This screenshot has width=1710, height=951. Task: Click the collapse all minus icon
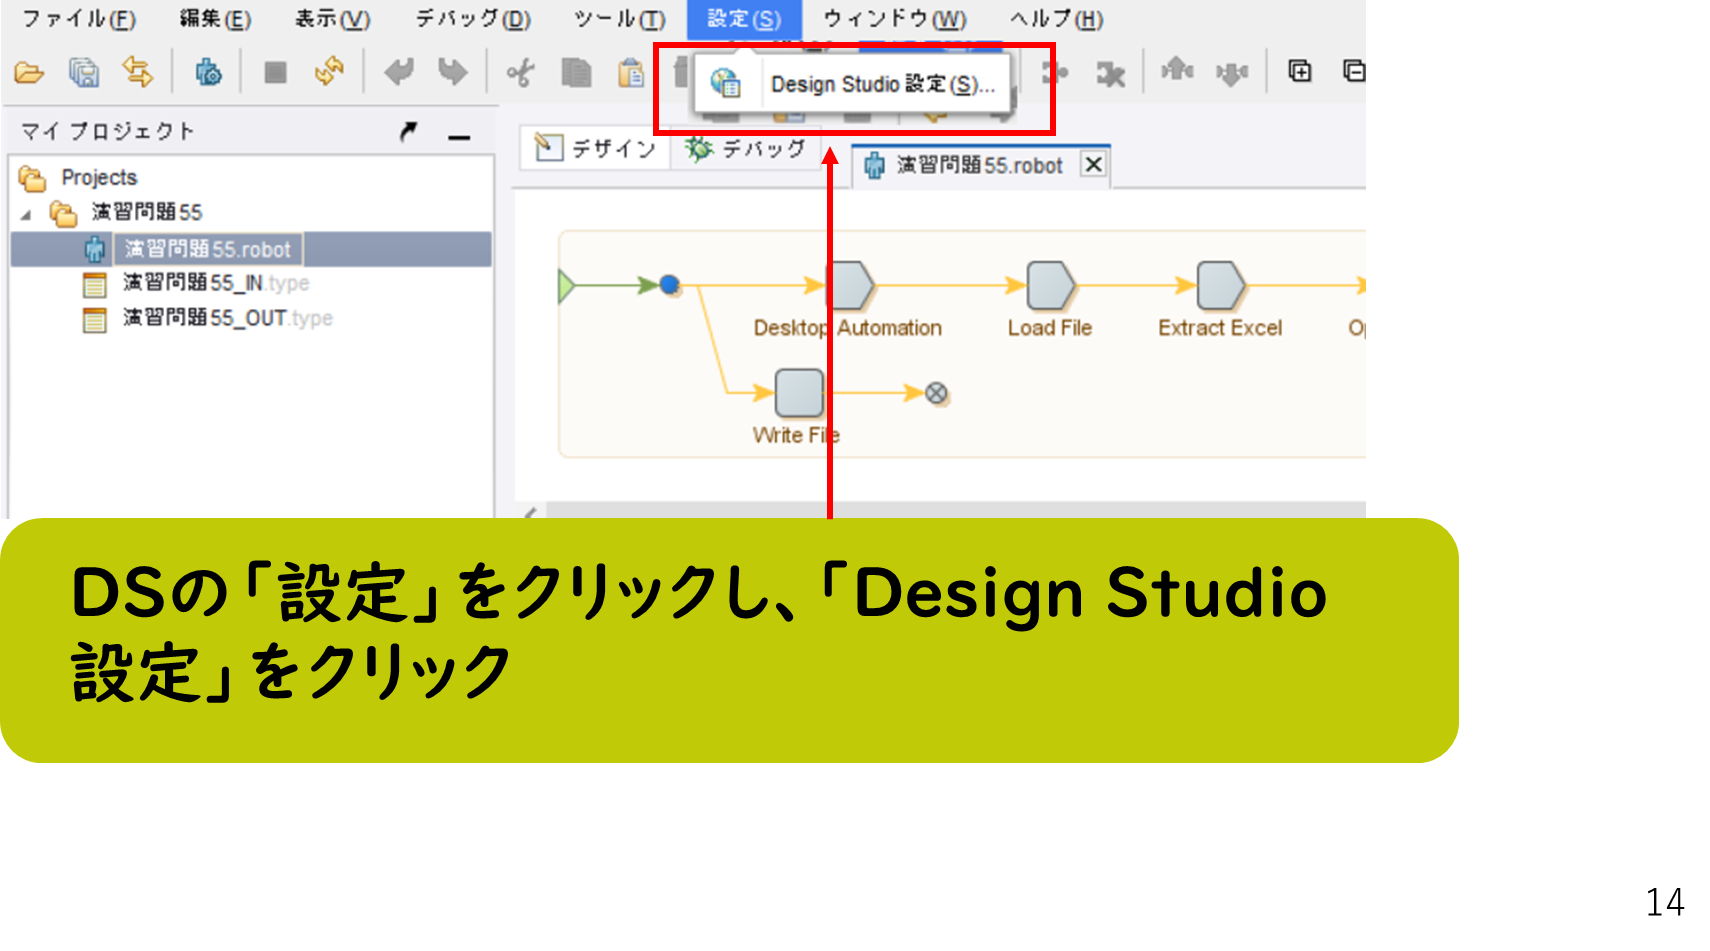pos(1354,71)
